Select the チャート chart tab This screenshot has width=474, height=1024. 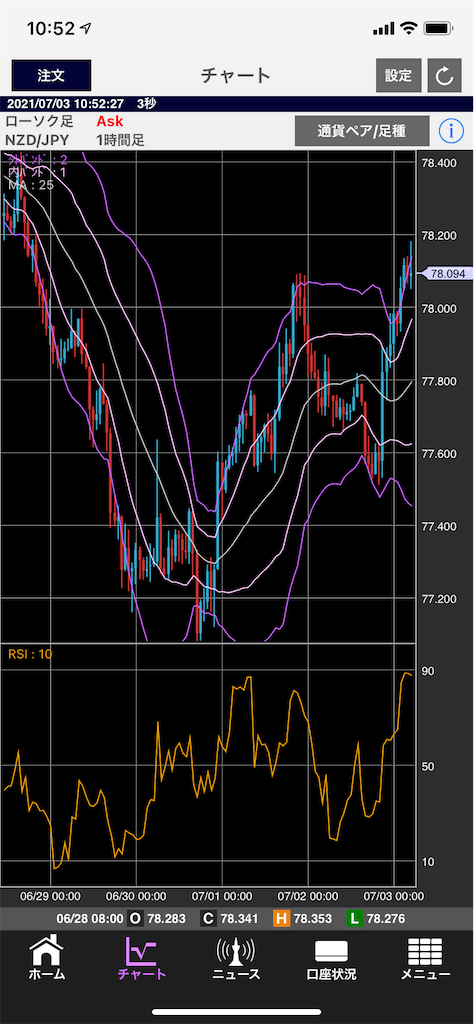click(x=142, y=958)
